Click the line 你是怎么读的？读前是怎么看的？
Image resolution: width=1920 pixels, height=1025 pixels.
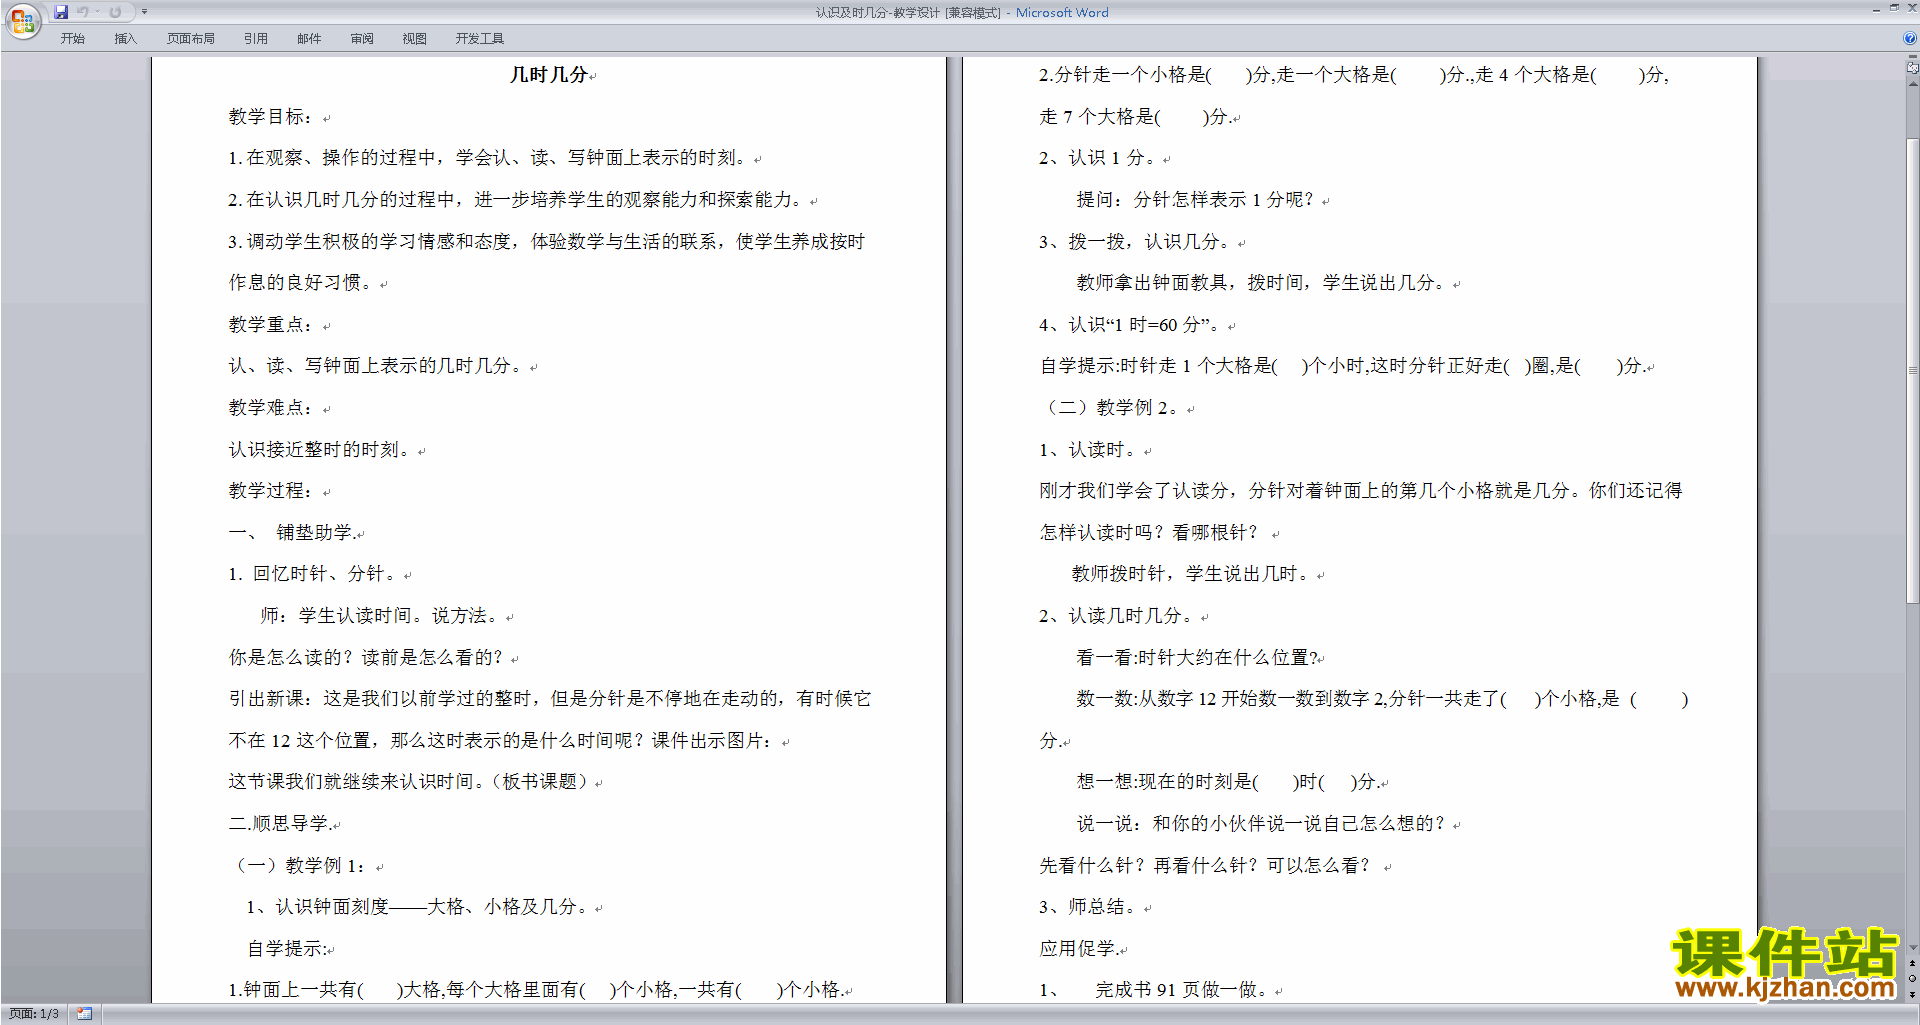click(367, 658)
